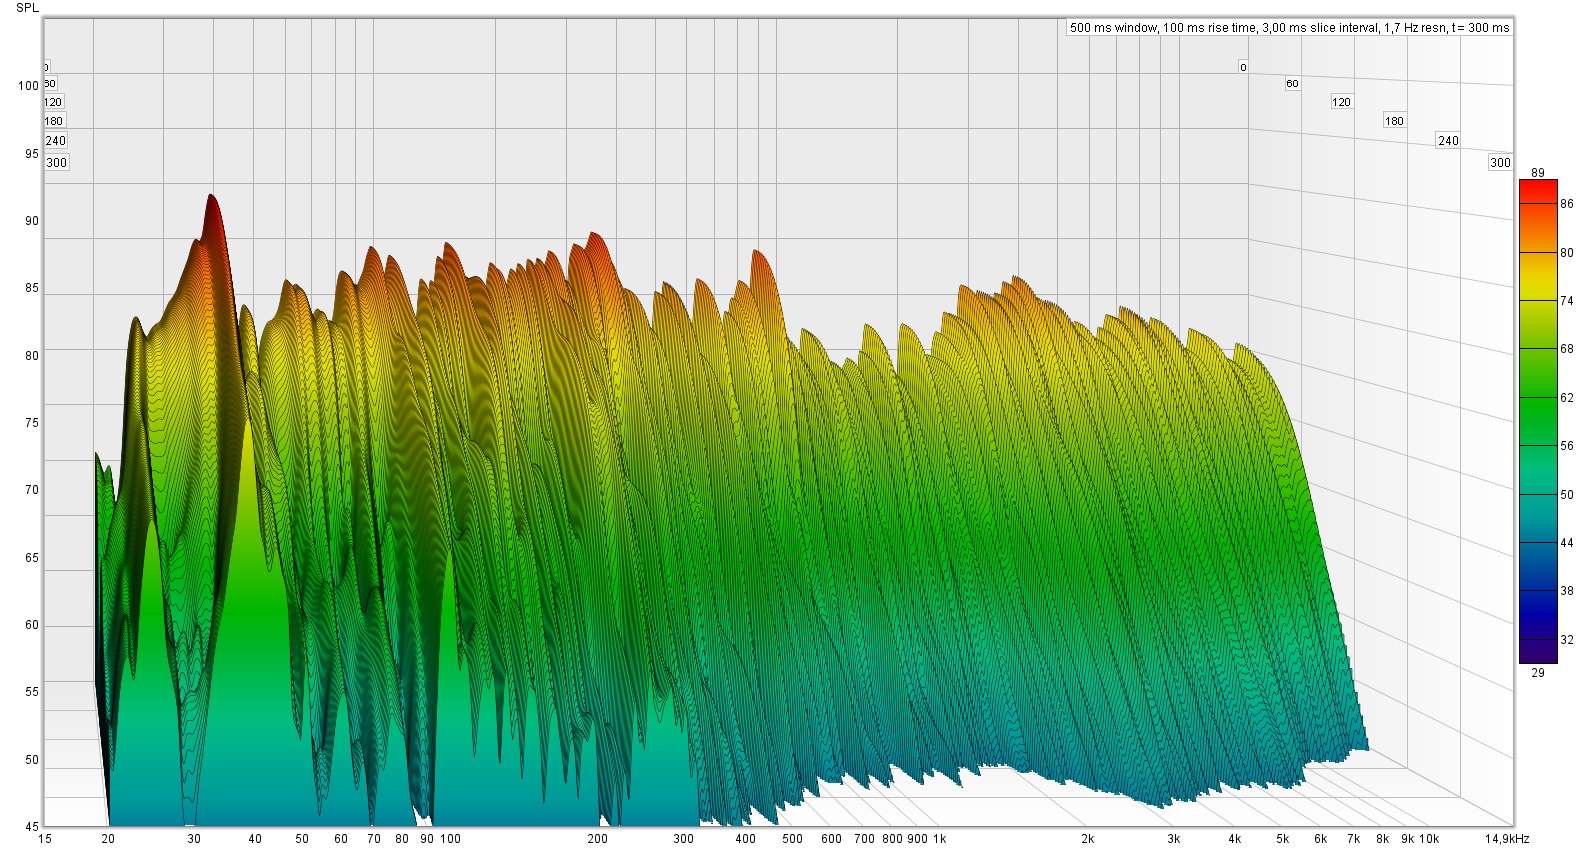Image resolution: width=1590 pixels, height=851 pixels.
Task: Click the 5k frequency axis label
Action: [1282, 839]
